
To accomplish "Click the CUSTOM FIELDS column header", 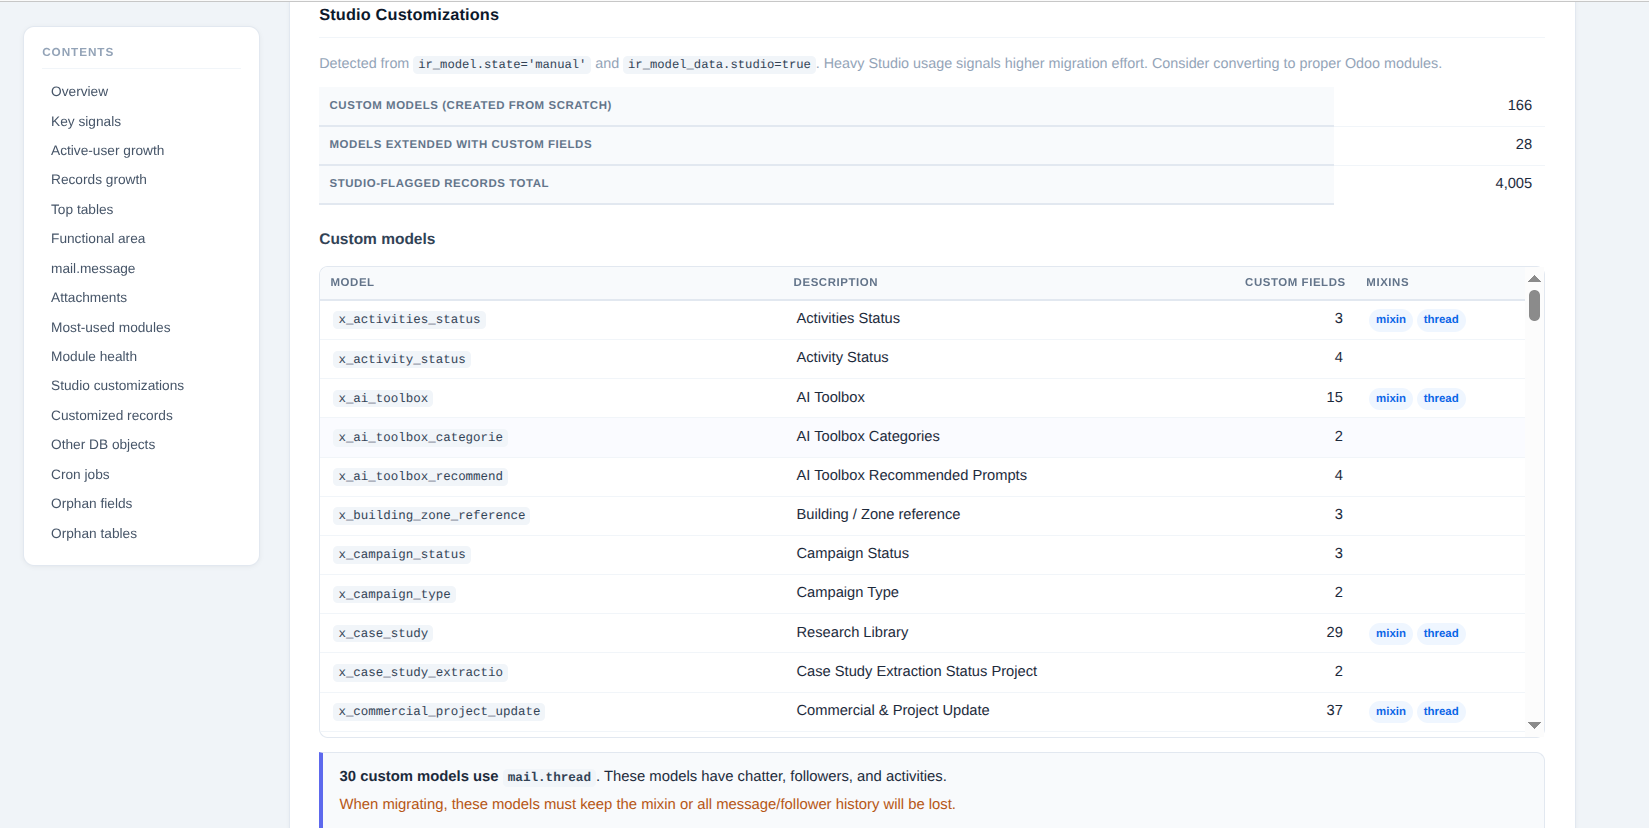I will point(1294,282).
